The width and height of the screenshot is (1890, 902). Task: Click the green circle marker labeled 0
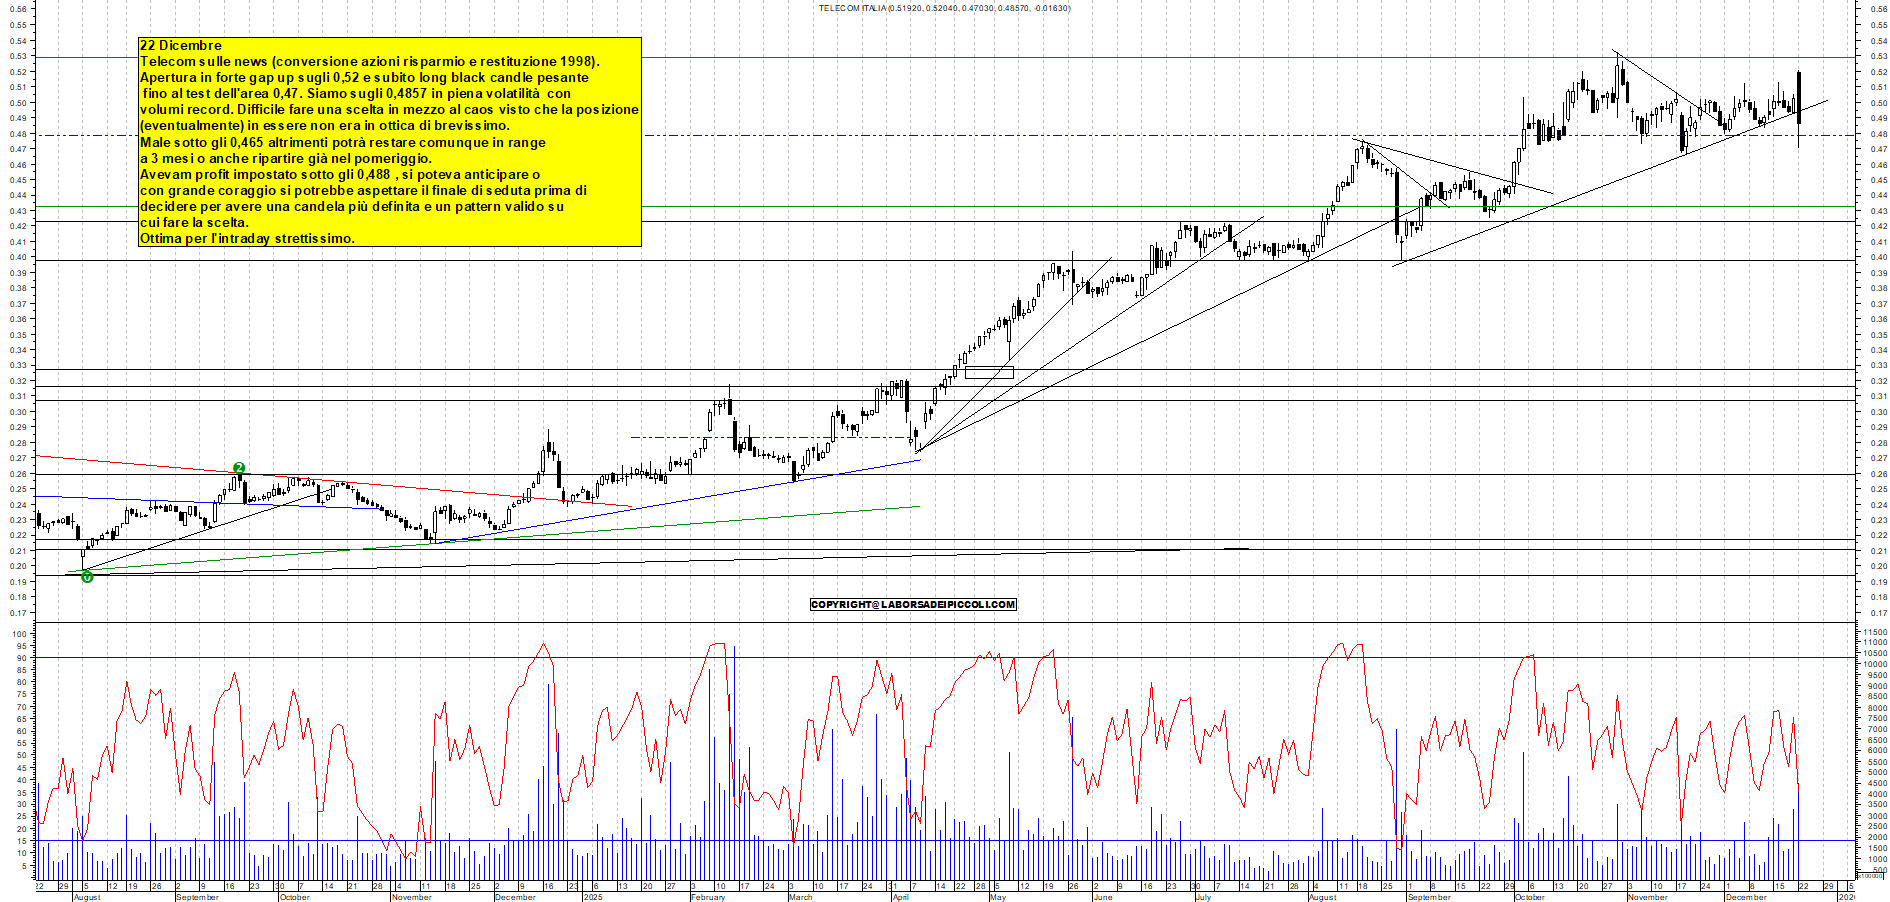pyautogui.click(x=87, y=576)
